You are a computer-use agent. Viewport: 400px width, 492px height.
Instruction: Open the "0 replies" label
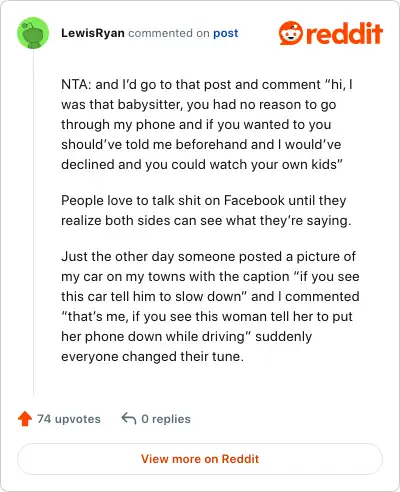166,419
